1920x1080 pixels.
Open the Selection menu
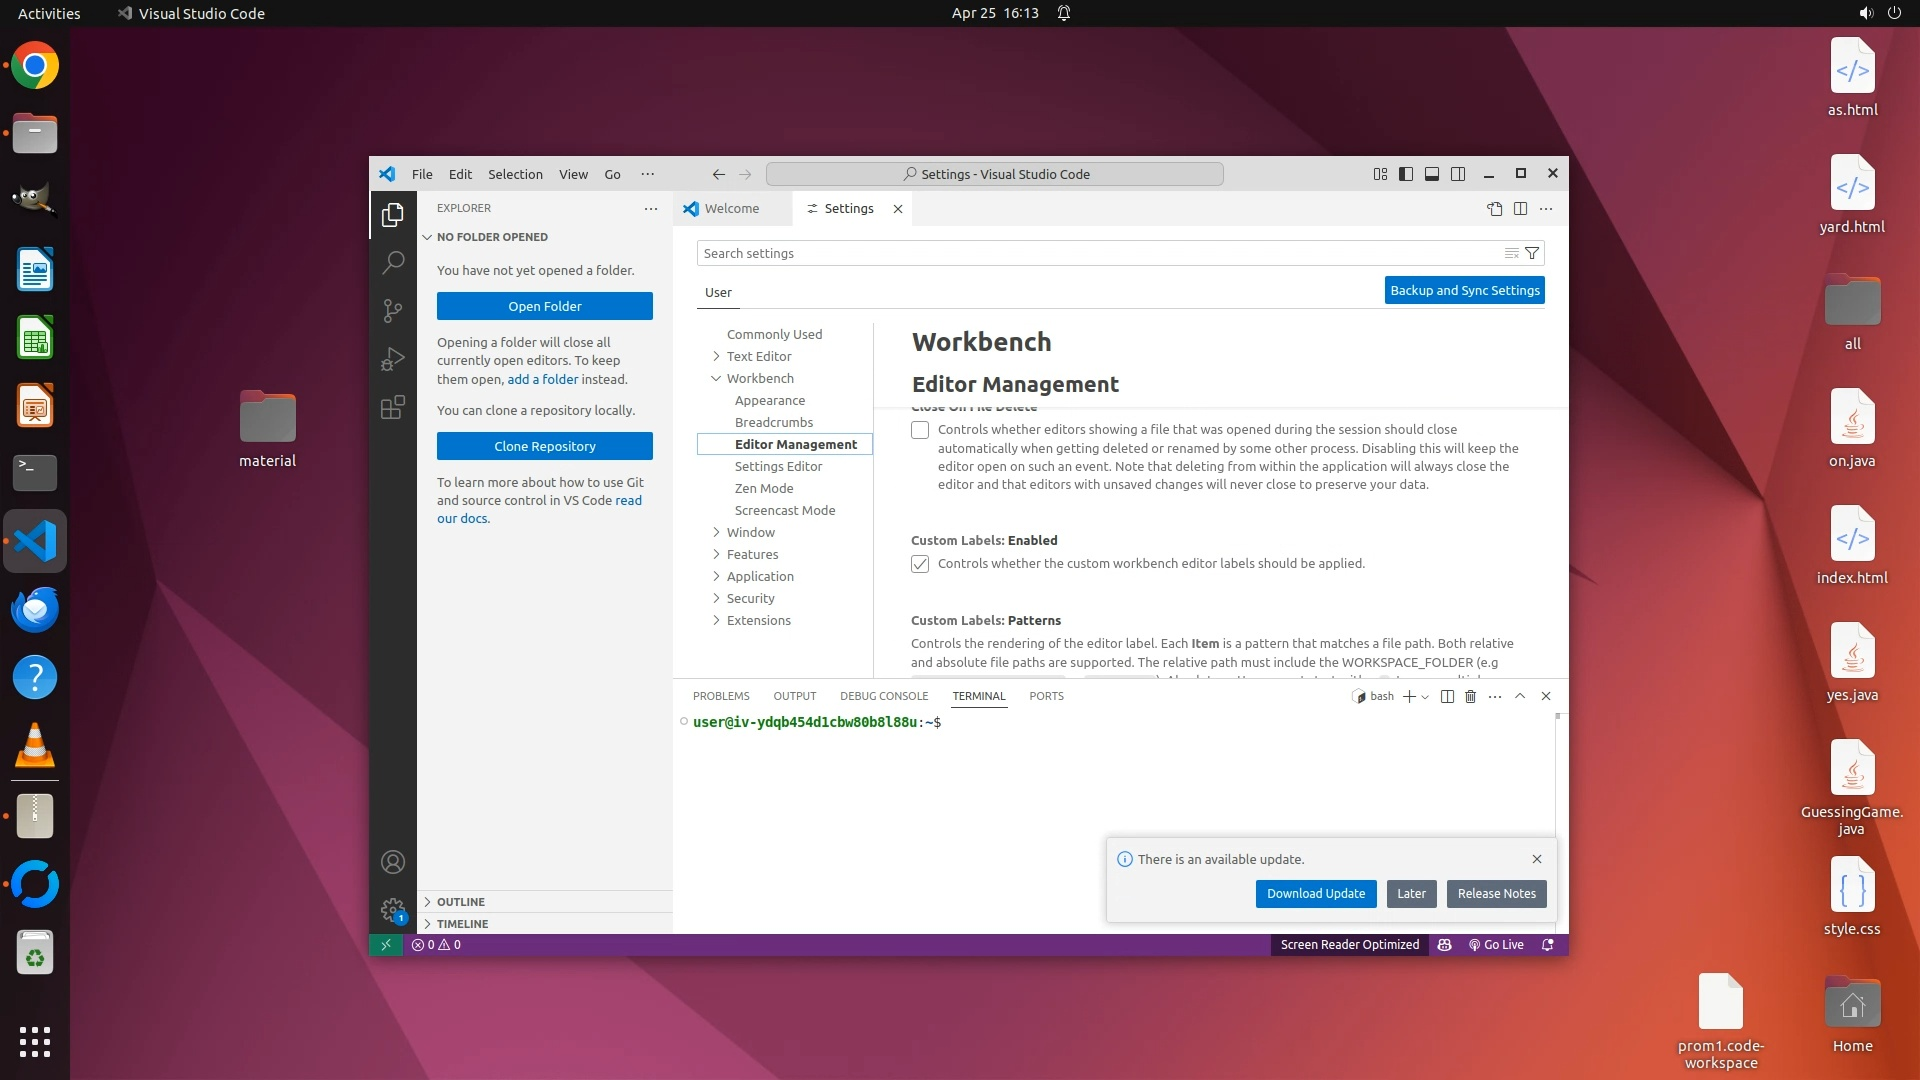coord(515,174)
